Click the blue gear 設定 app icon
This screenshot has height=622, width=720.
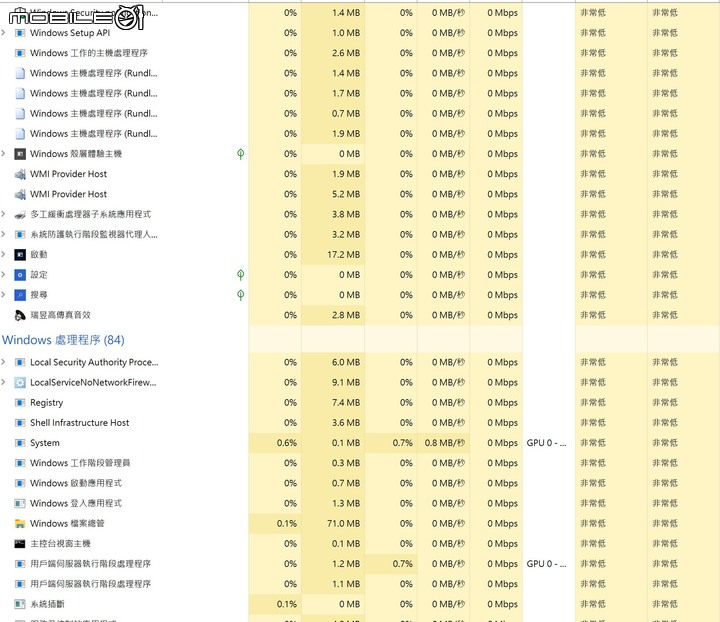coord(20,275)
